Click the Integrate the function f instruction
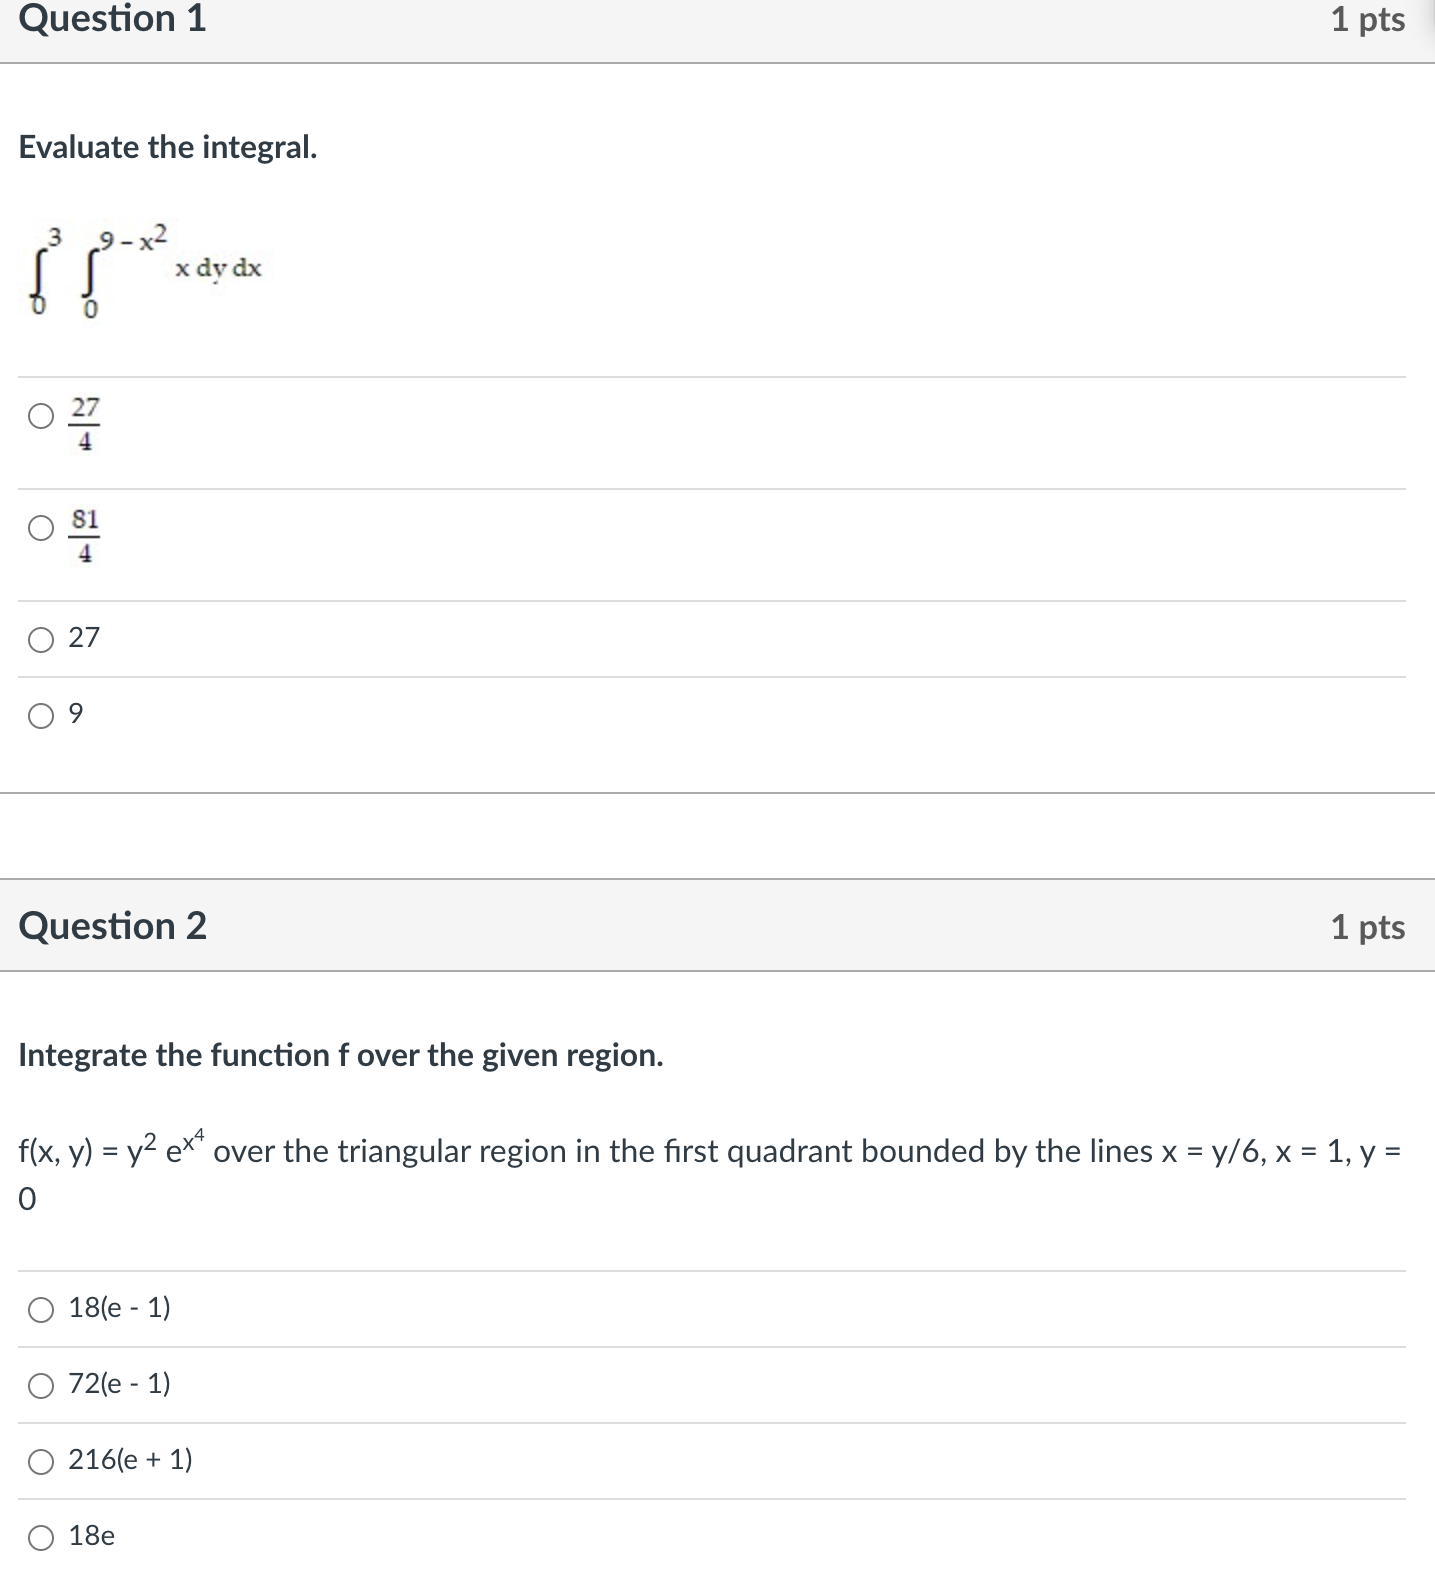 (x=340, y=1054)
